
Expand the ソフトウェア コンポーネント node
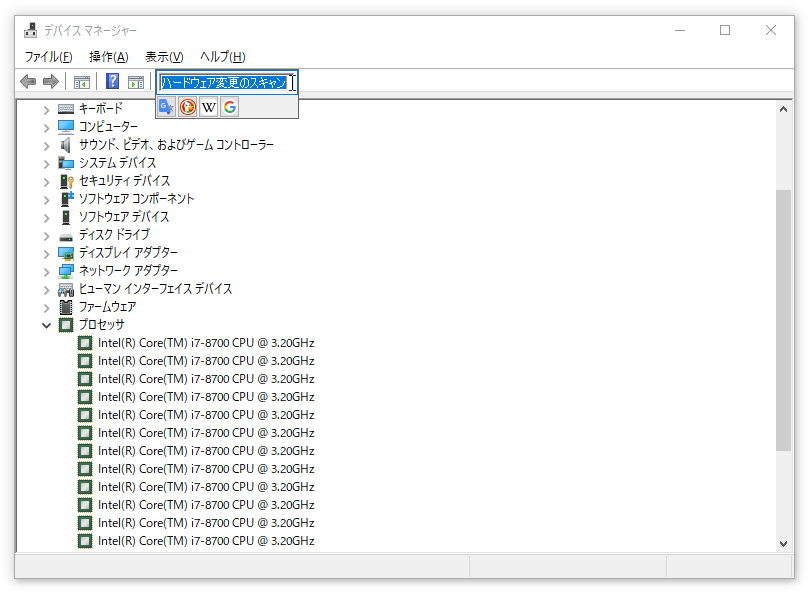click(46, 200)
